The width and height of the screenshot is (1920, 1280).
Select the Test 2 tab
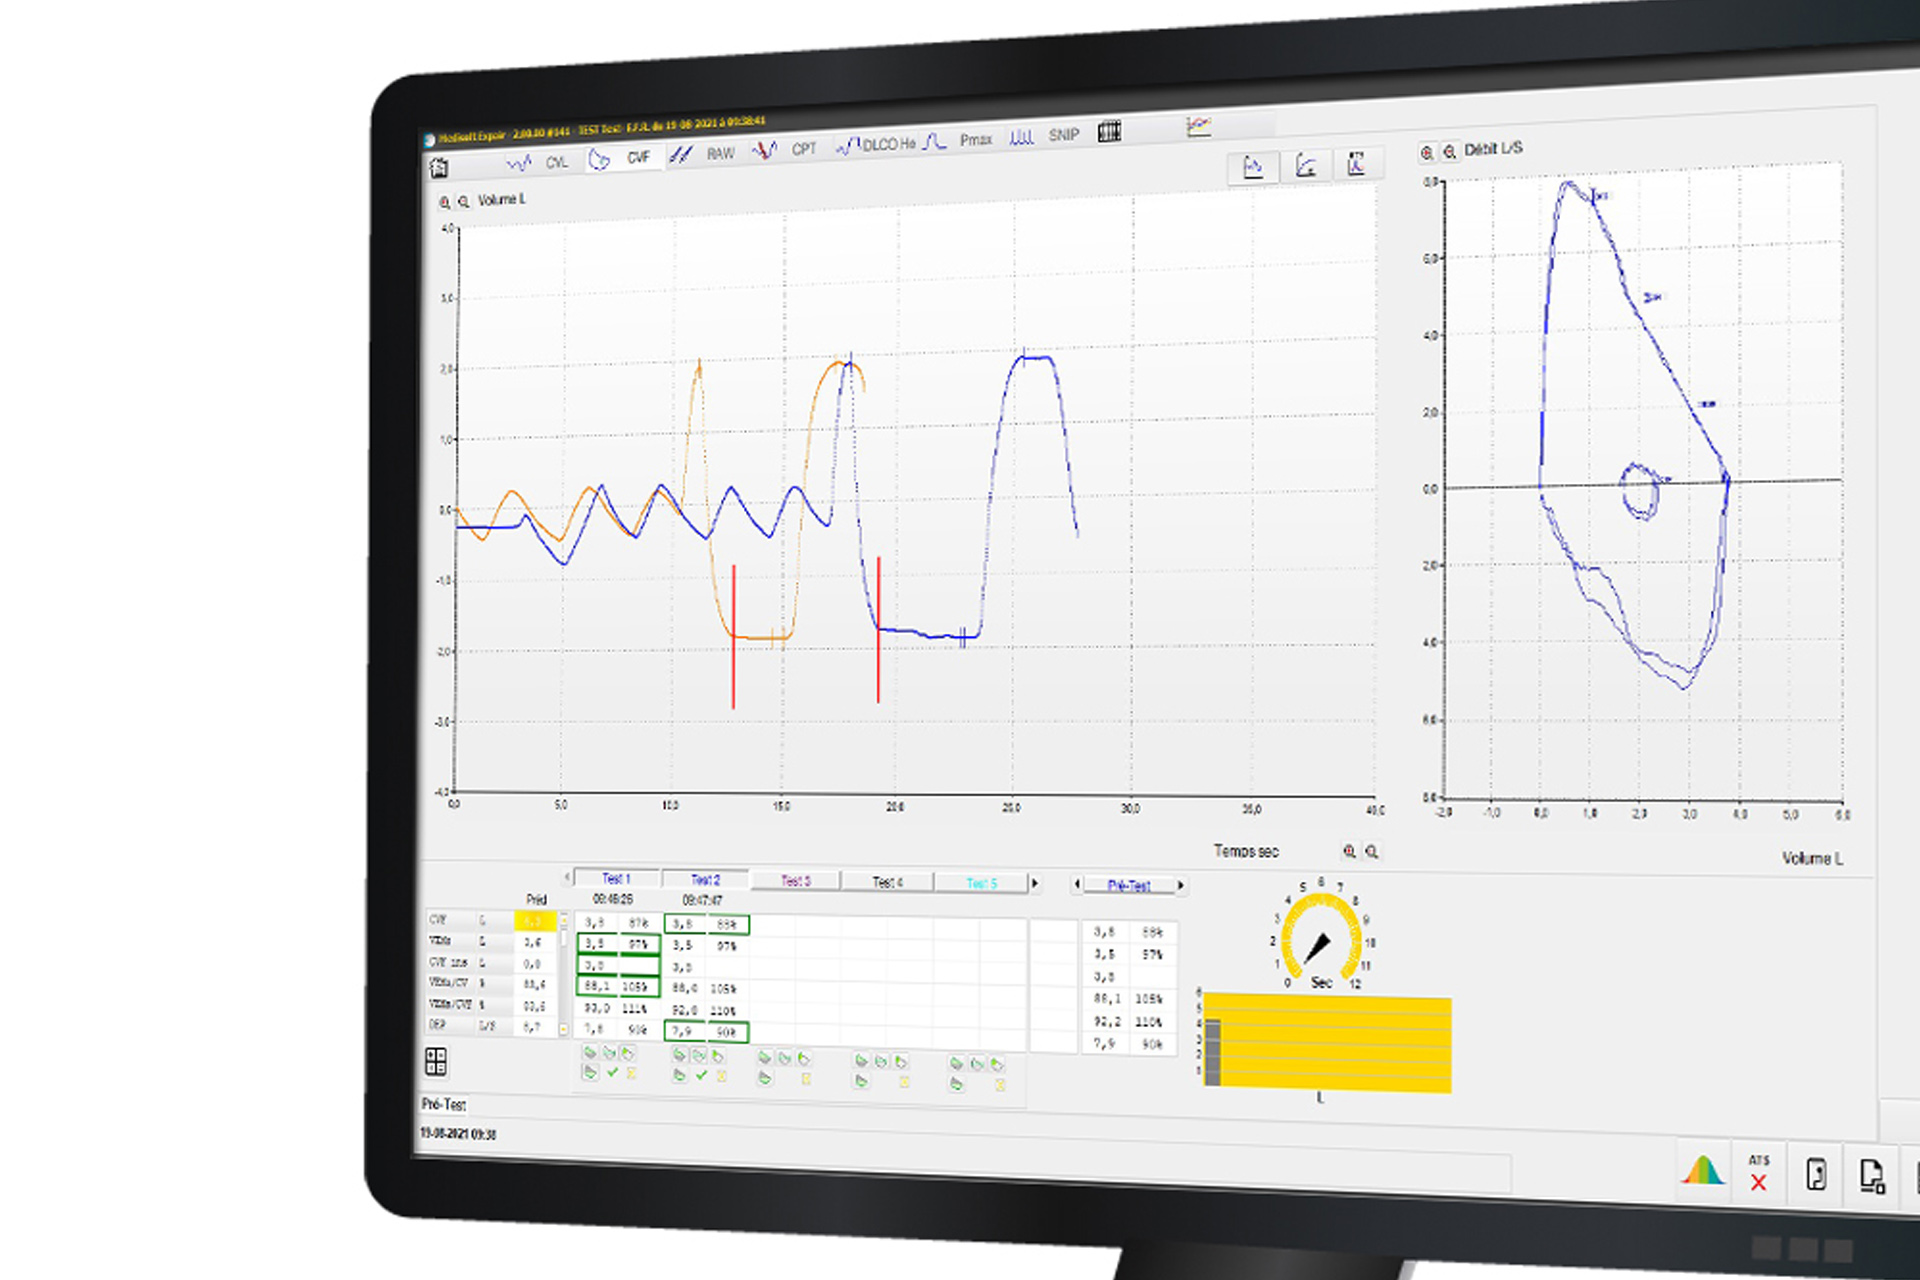[x=705, y=880]
